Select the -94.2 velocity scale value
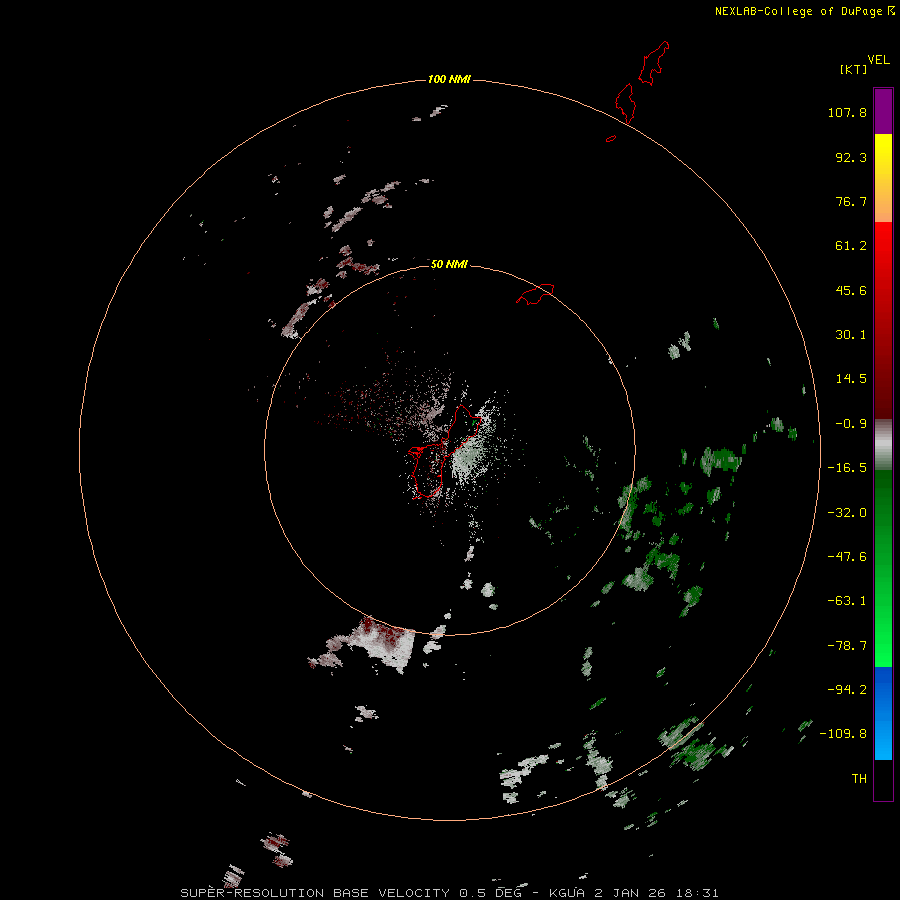The width and height of the screenshot is (900, 900). tap(847, 690)
